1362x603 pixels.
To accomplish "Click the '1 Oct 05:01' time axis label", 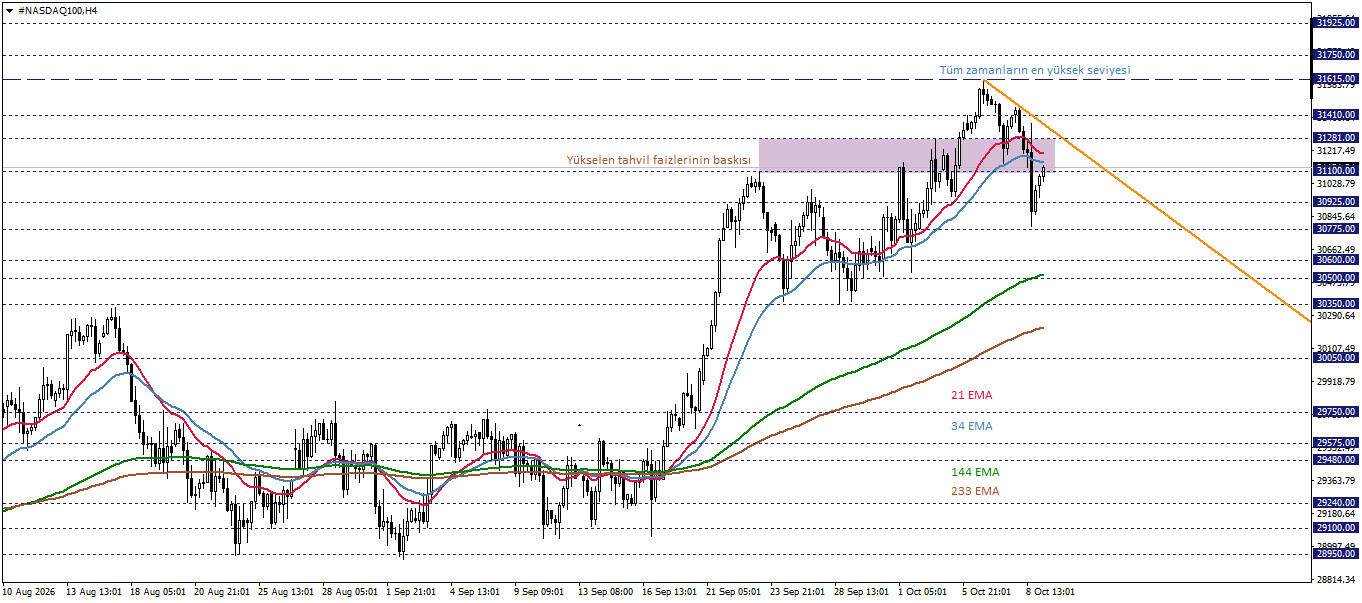I will tap(923, 591).
